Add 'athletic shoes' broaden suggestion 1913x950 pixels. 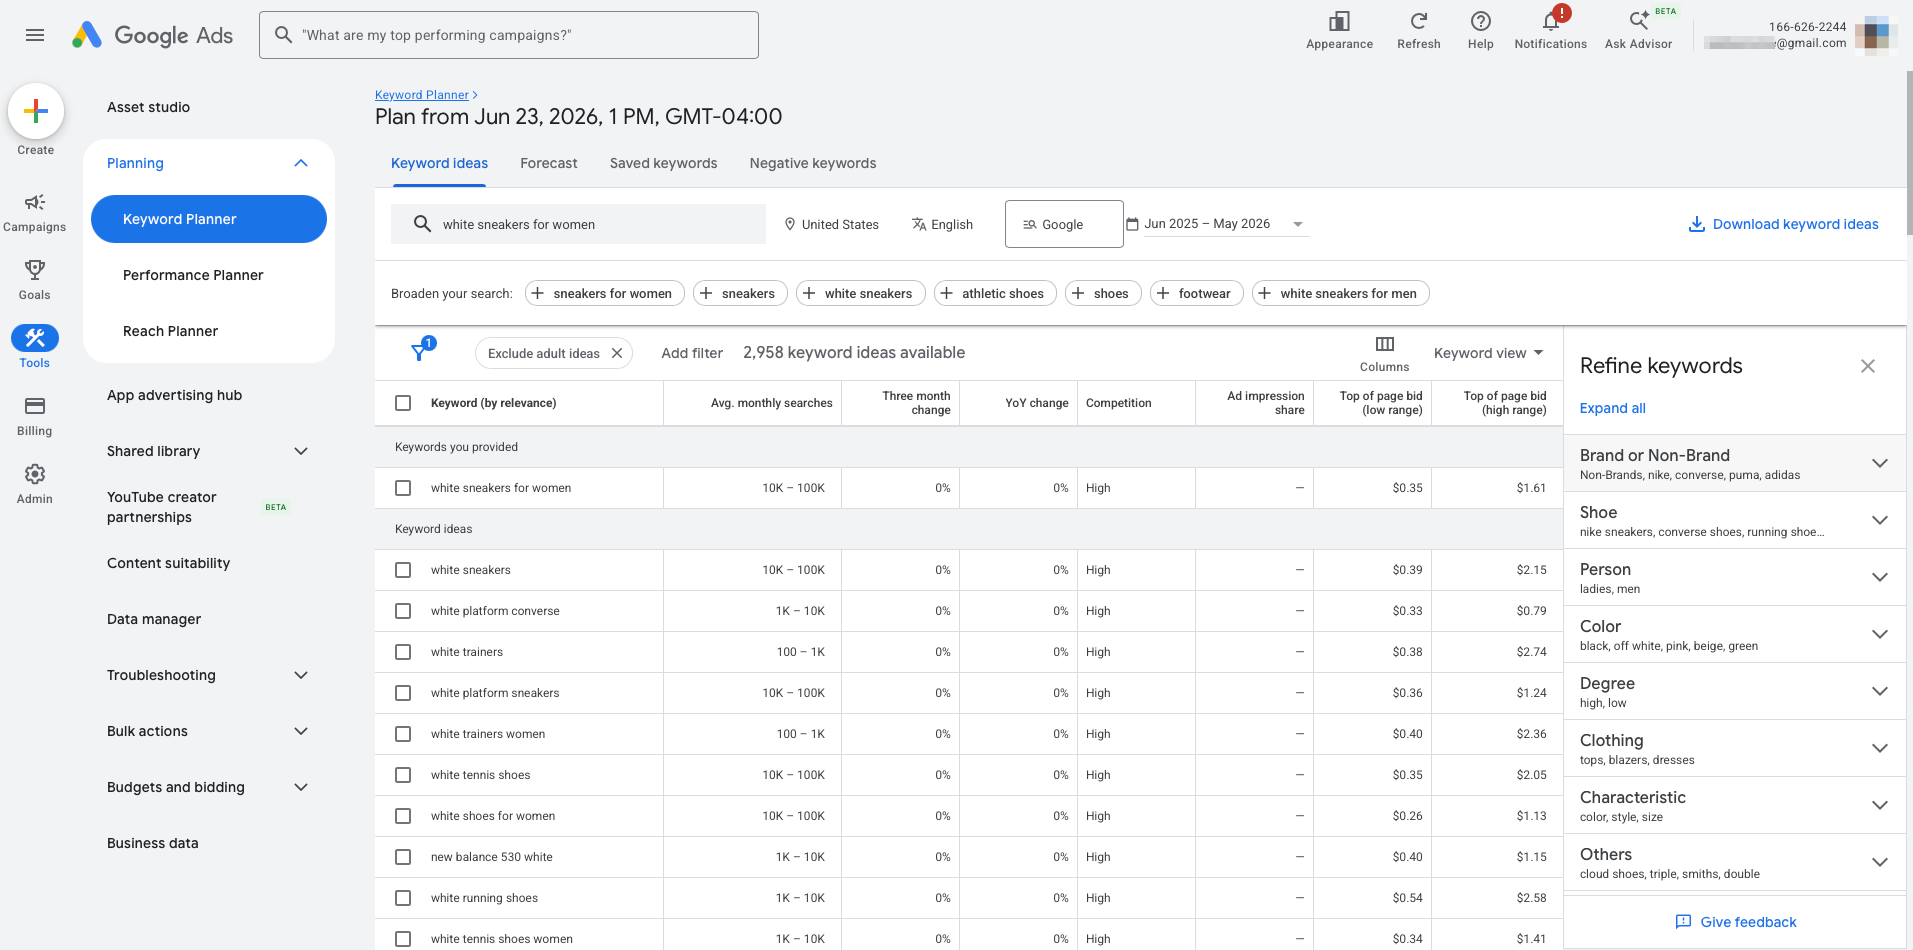994,293
